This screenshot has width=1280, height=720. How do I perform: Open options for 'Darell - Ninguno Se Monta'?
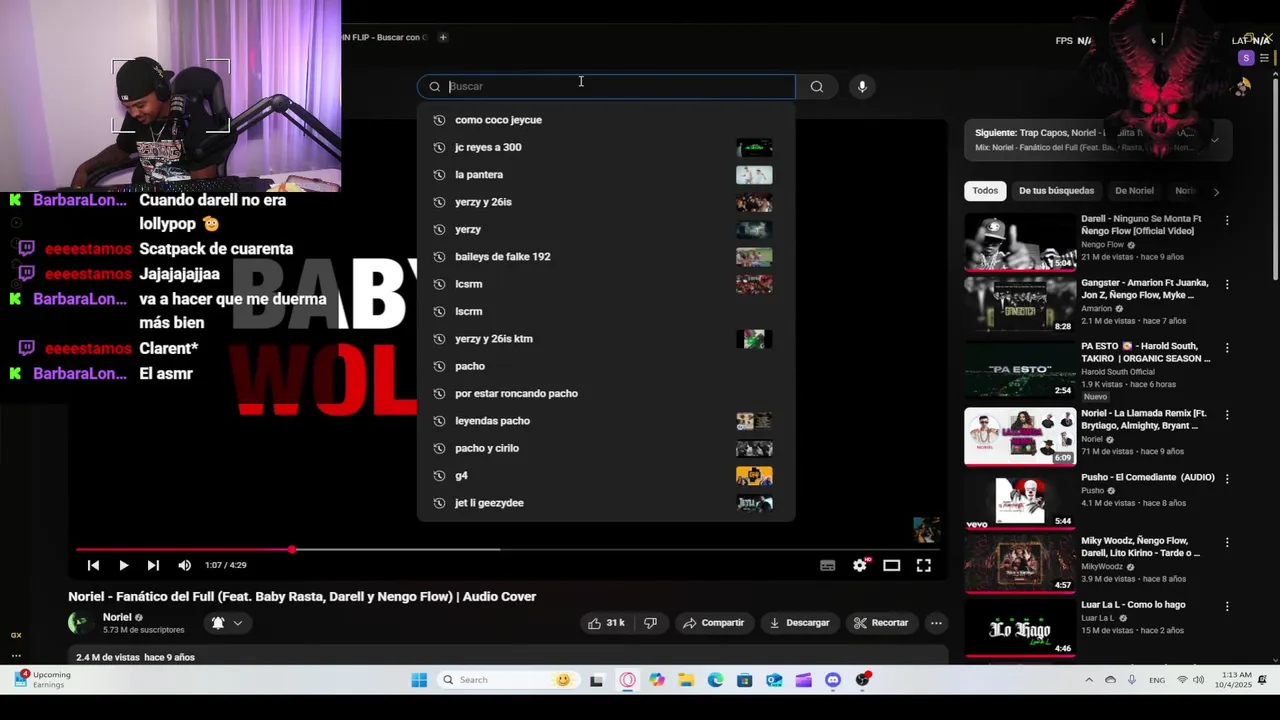1227,220
